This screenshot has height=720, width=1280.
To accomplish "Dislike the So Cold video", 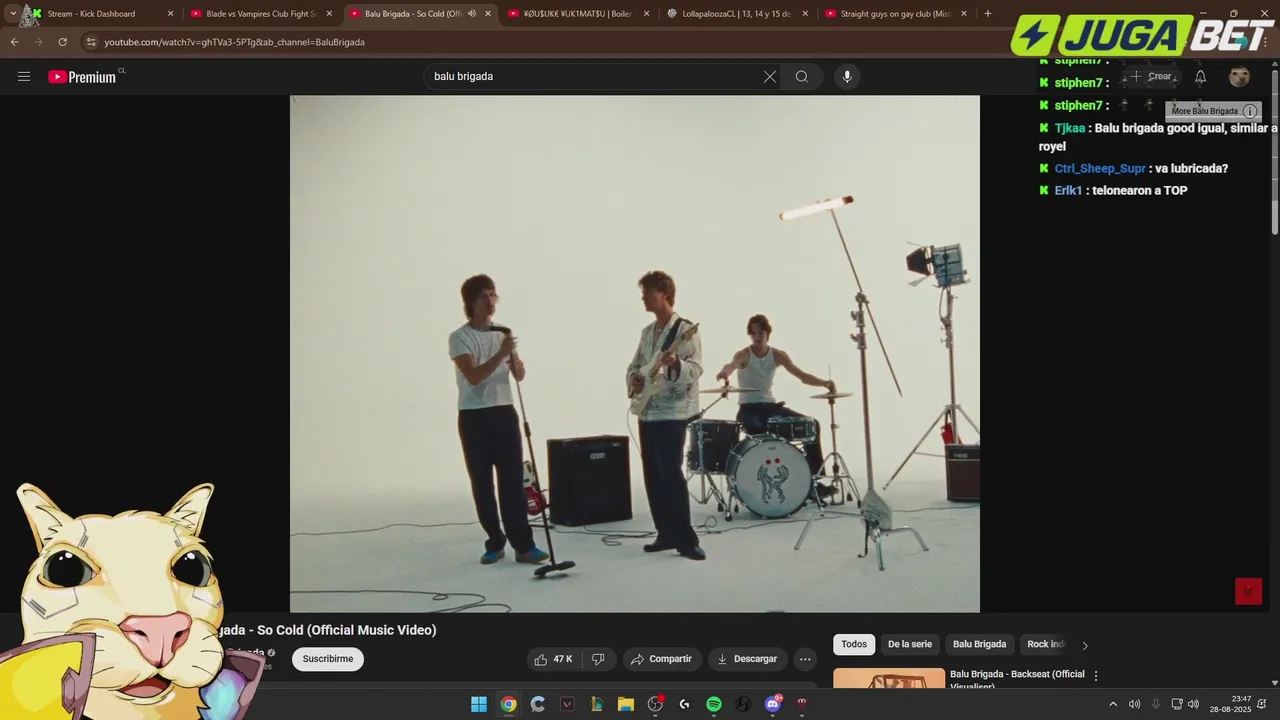I will click(598, 659).
